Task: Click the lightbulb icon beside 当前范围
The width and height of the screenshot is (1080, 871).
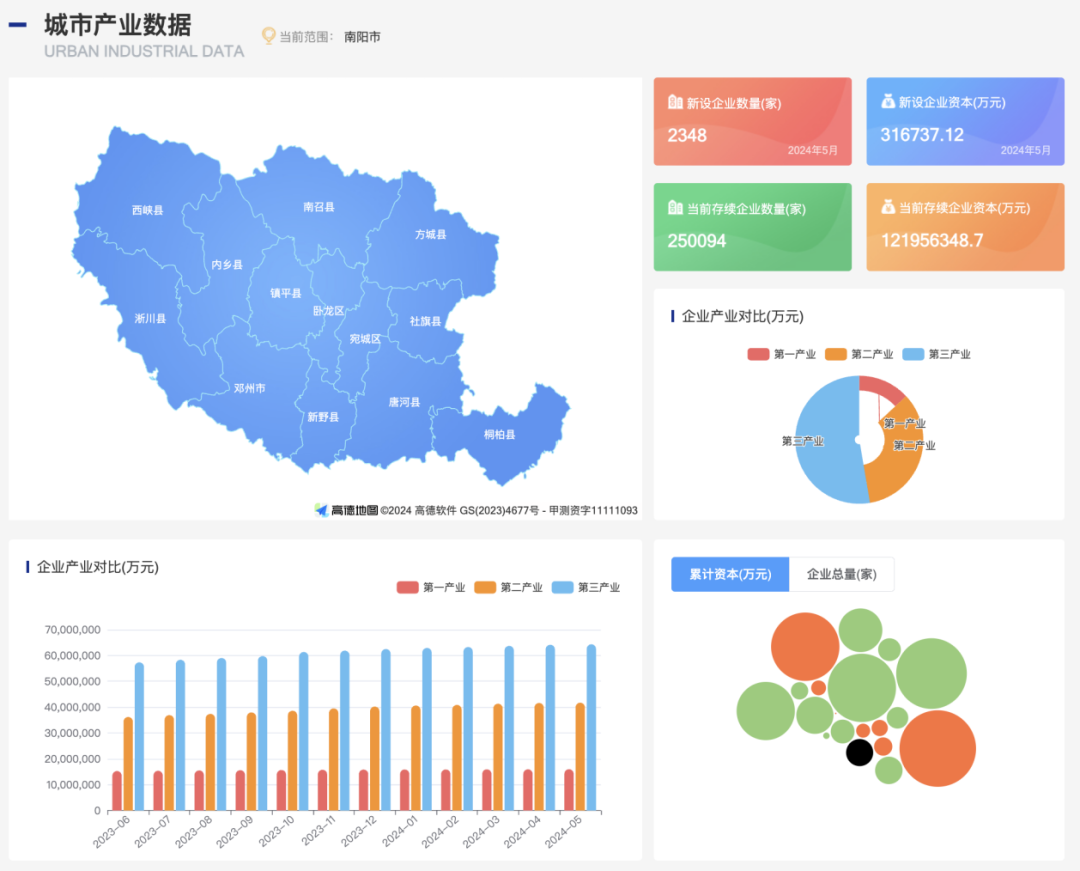Action: pos(268,36)
